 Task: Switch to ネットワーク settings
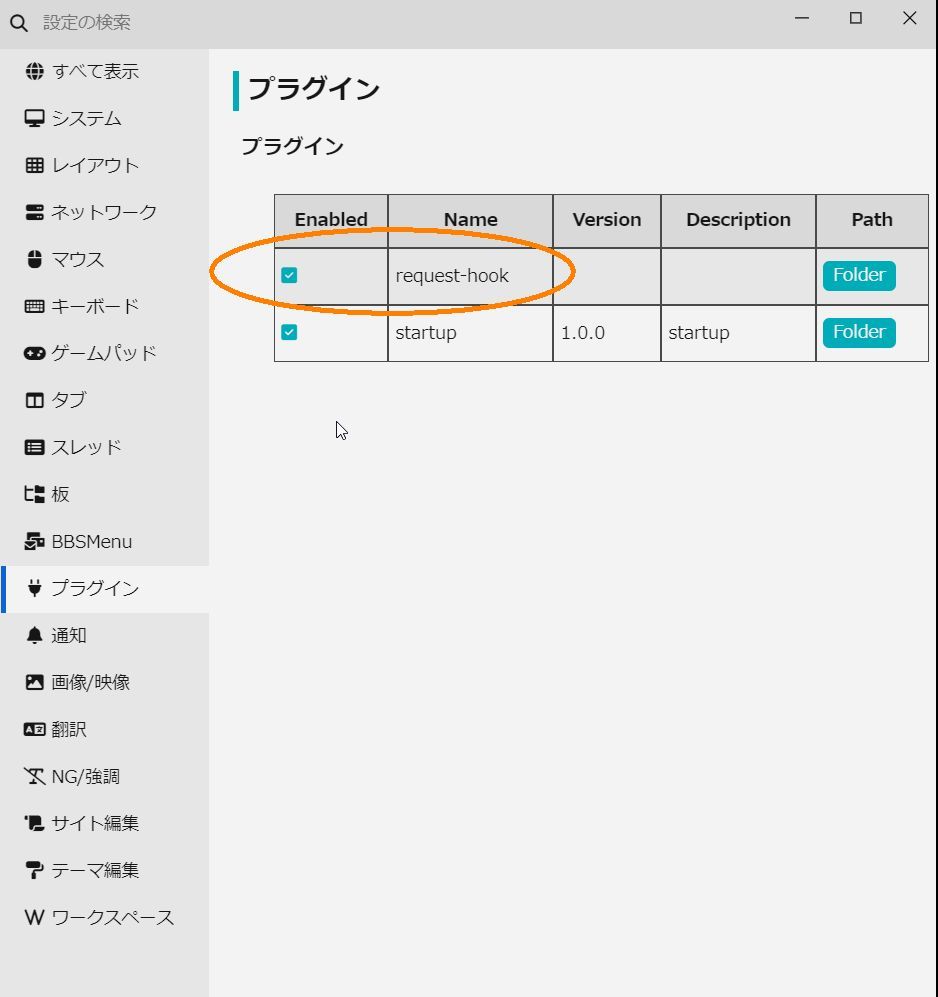coord(105,212)
